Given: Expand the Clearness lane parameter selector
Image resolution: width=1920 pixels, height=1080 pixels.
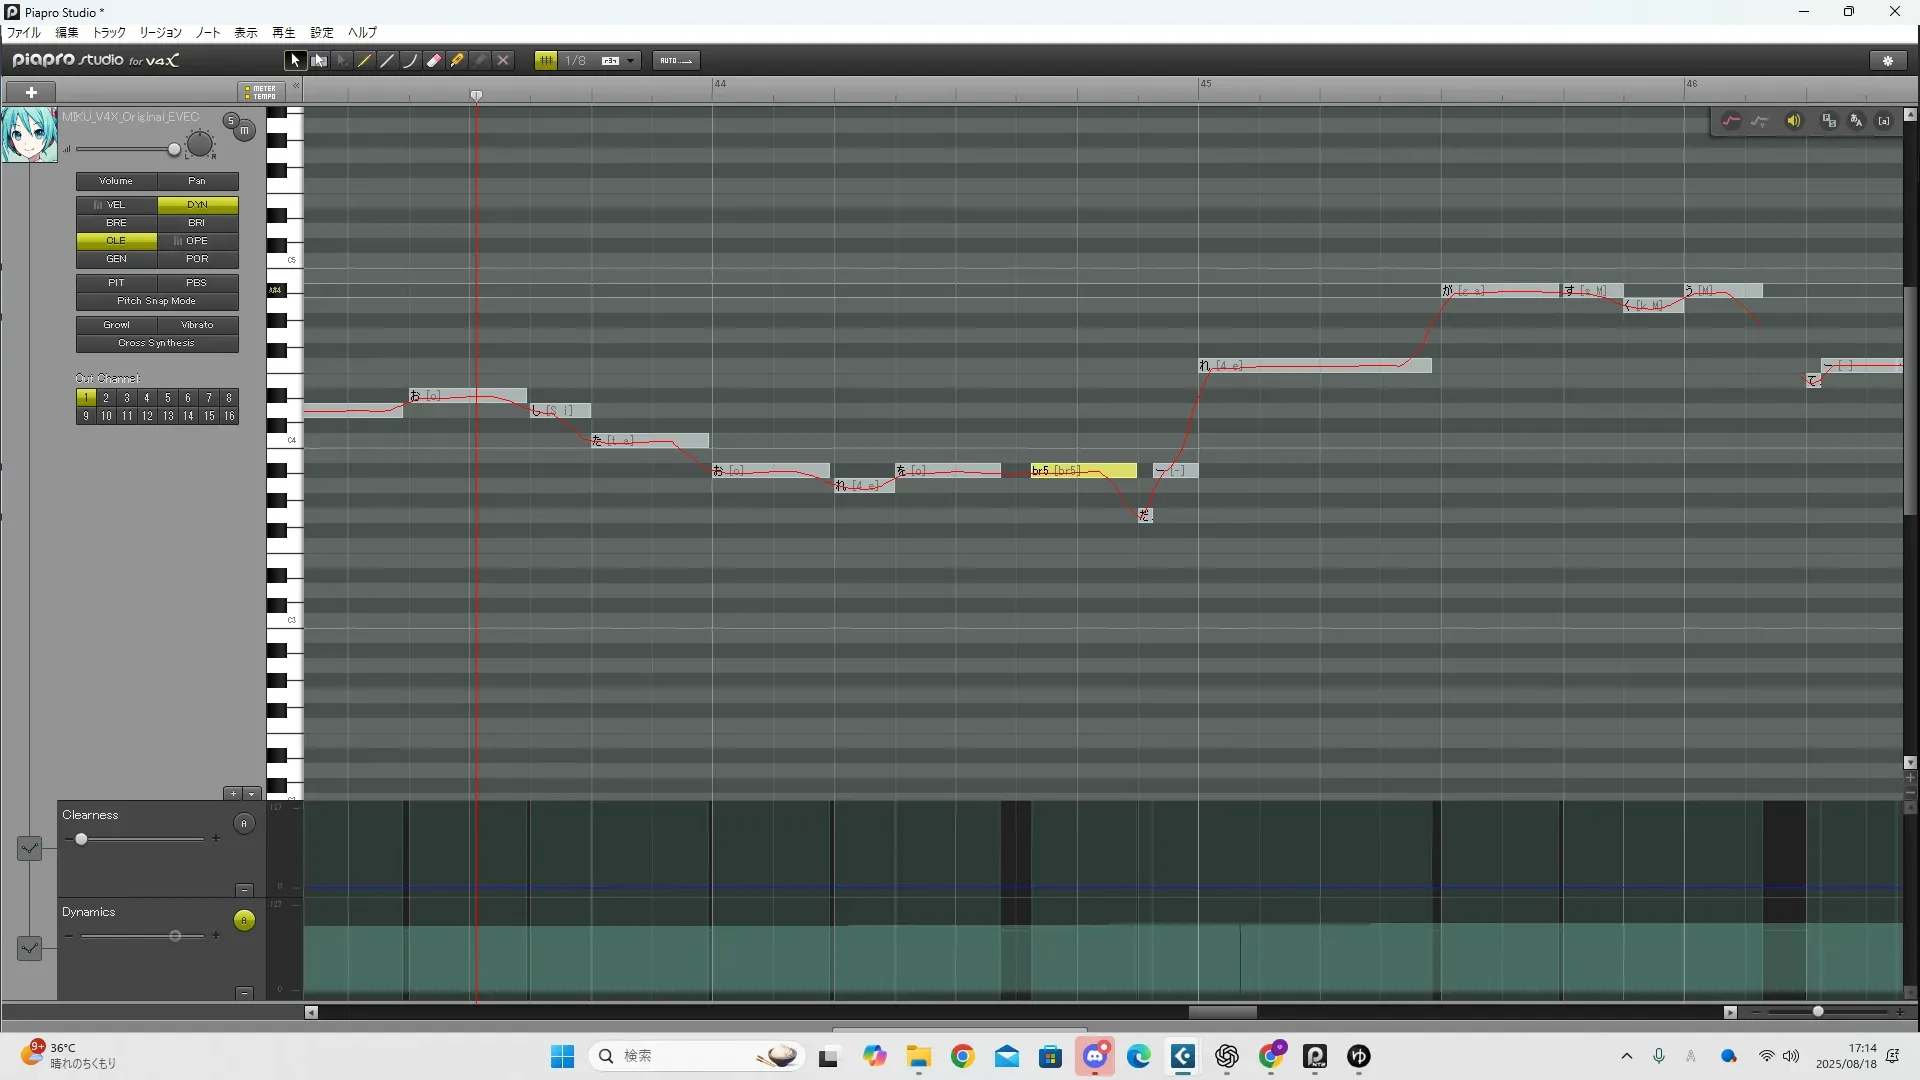Looking at the screenshot, I should pos(29,848).
